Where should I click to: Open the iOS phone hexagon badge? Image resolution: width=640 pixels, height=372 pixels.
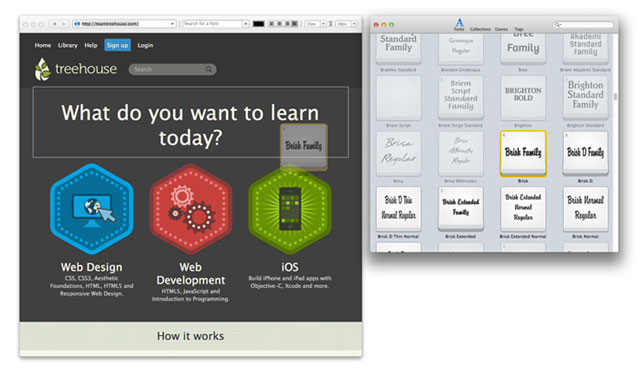click(290, 209)
